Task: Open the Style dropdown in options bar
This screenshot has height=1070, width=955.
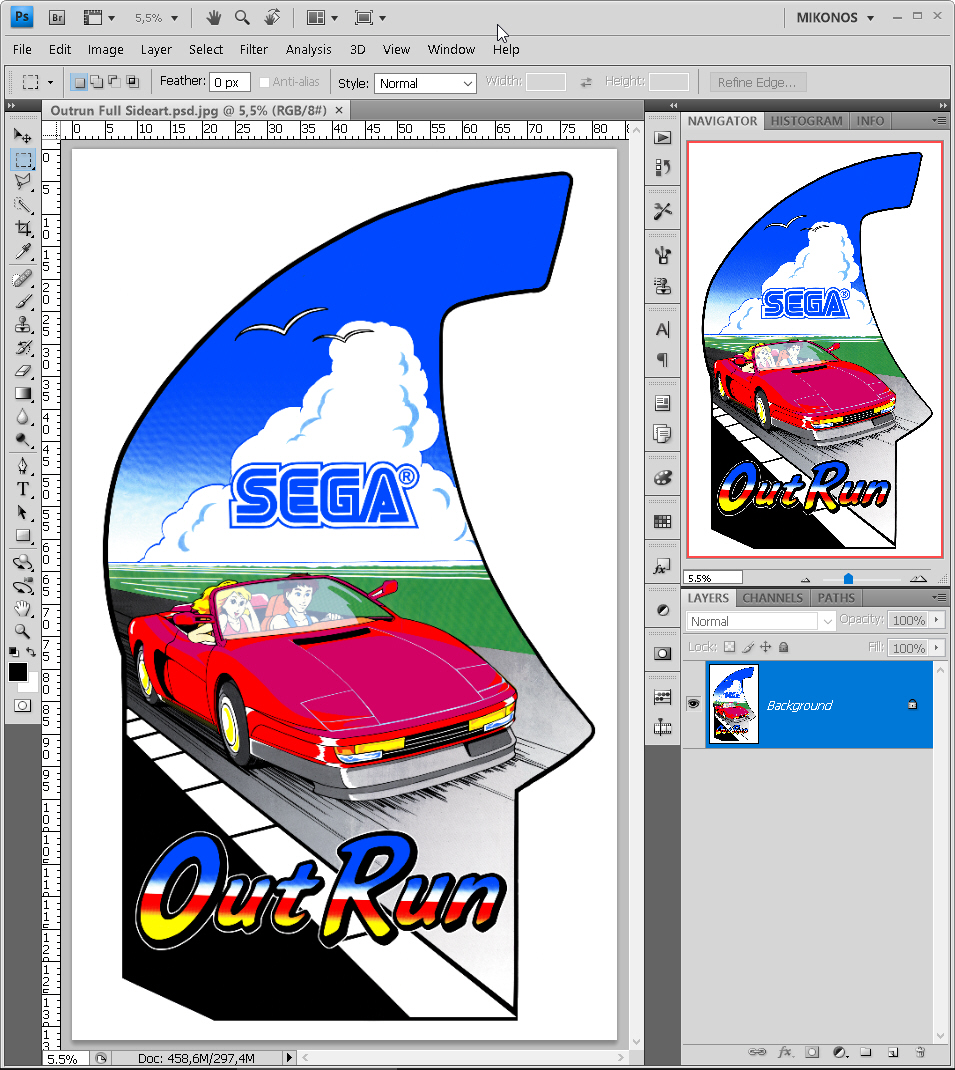Action: point(425,82)
